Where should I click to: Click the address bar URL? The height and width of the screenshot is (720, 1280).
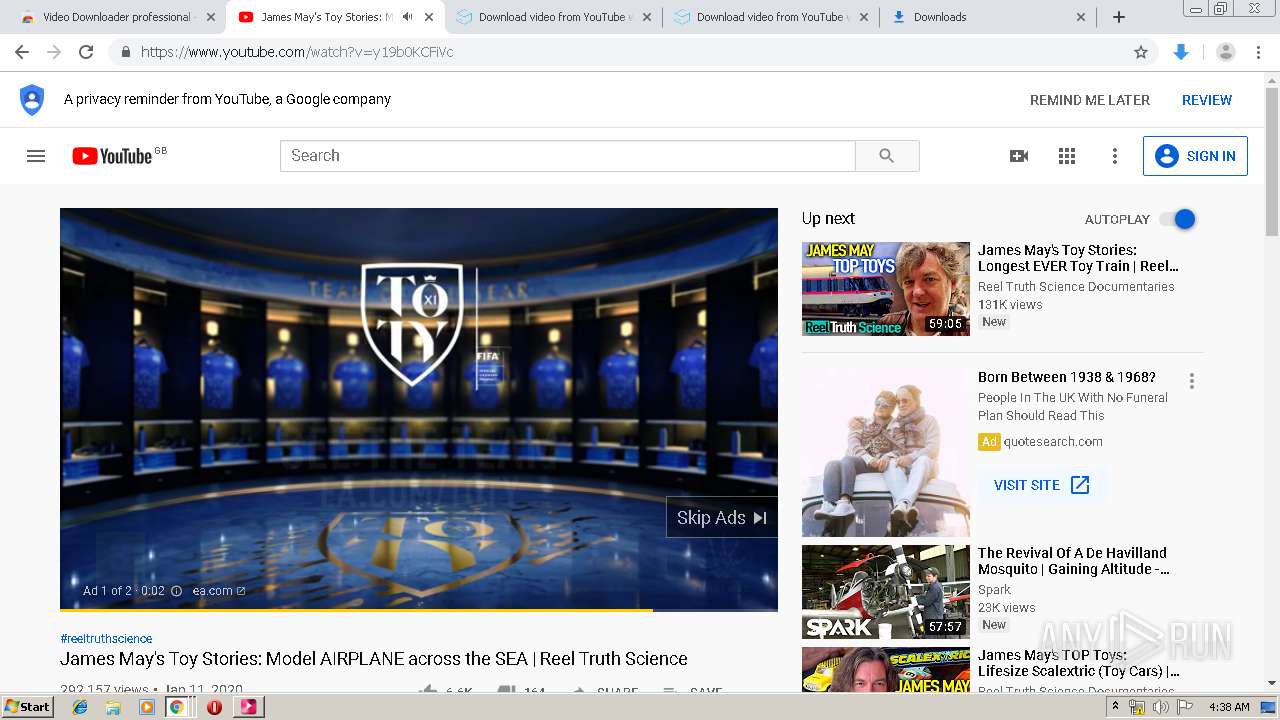[x=297, y=52]
